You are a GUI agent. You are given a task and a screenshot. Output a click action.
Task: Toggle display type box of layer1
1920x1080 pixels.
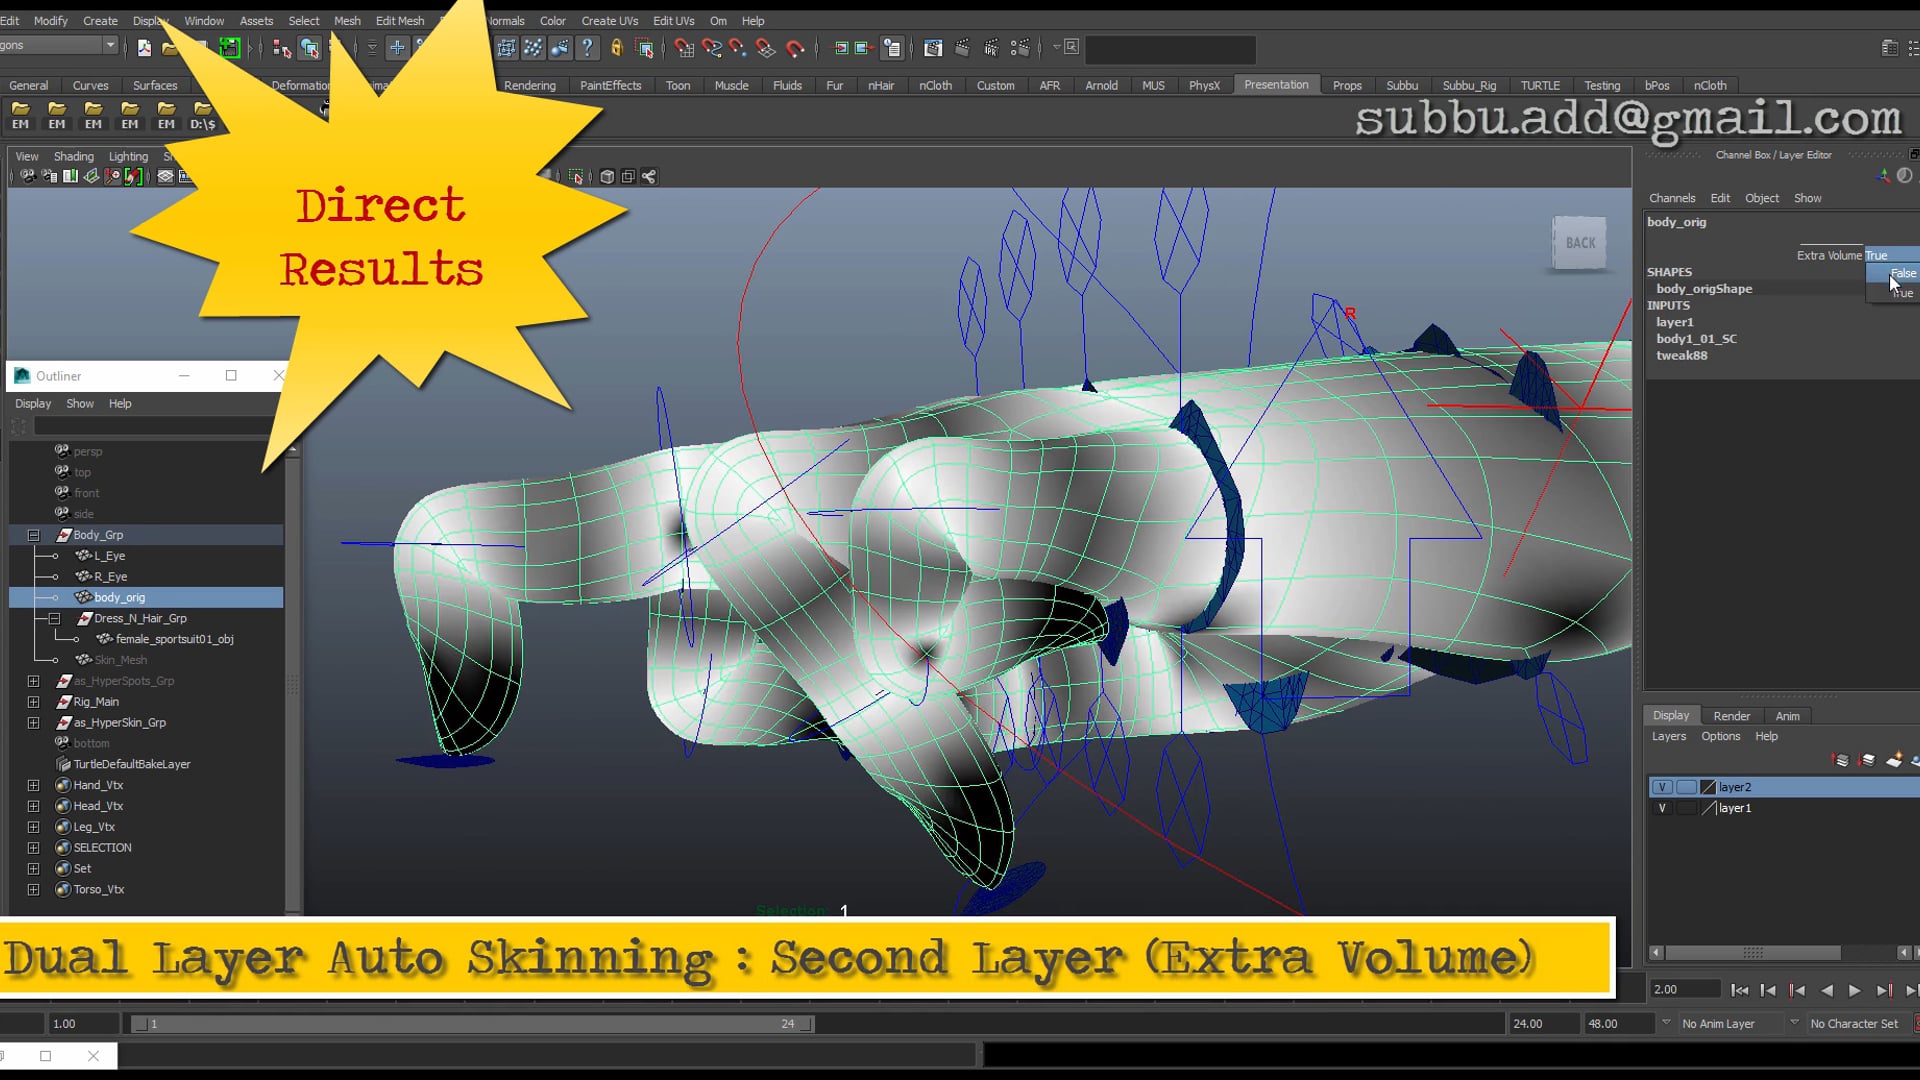(x=1686, y=808)
